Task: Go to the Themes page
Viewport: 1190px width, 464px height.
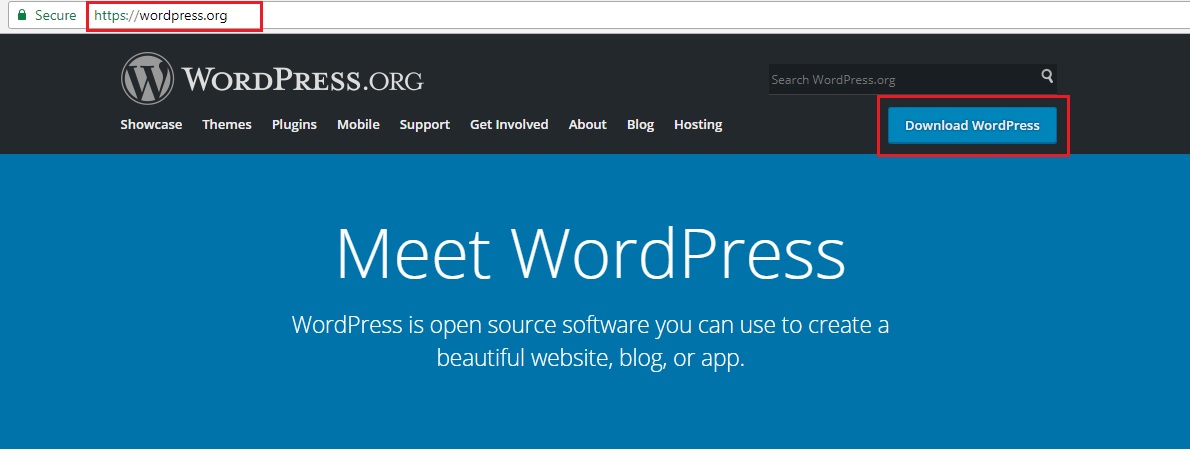Action: (227, 125)
